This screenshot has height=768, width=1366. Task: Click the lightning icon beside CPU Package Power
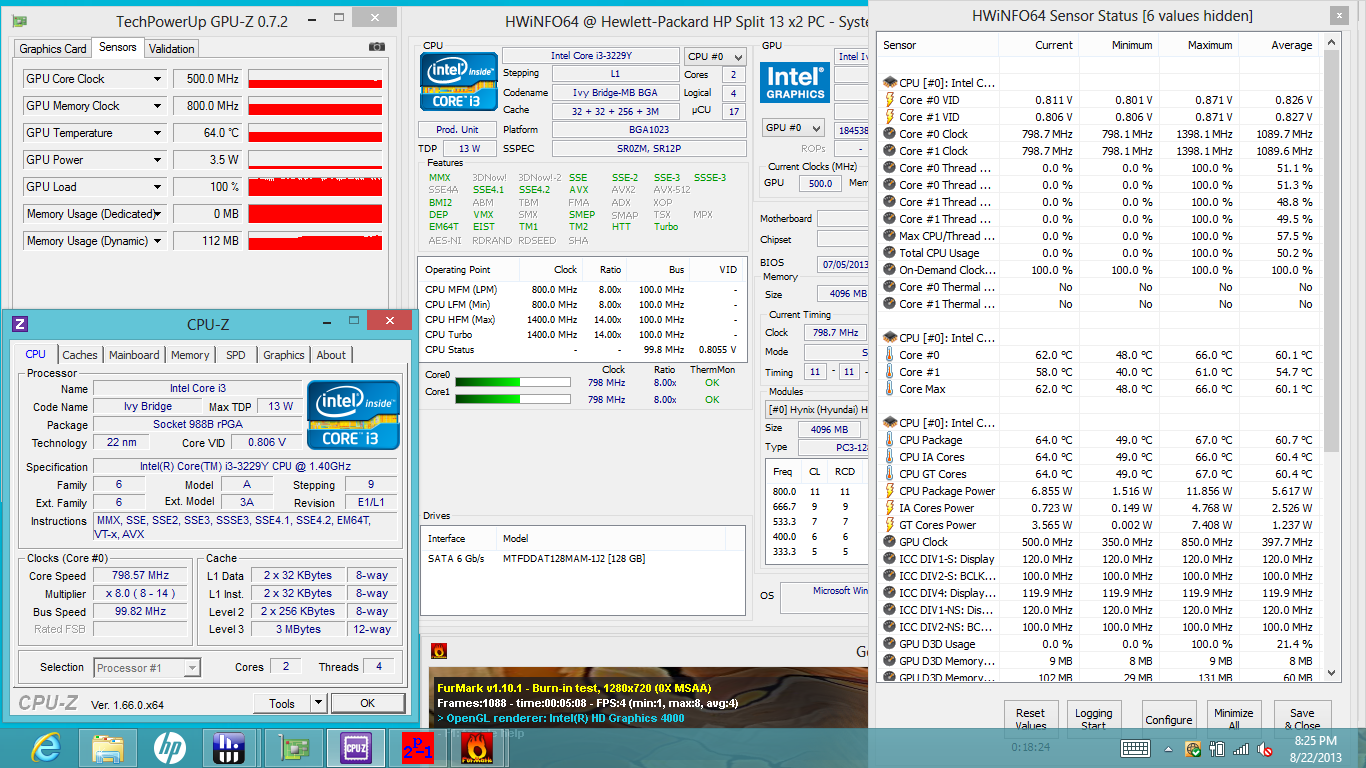[889, 491]
